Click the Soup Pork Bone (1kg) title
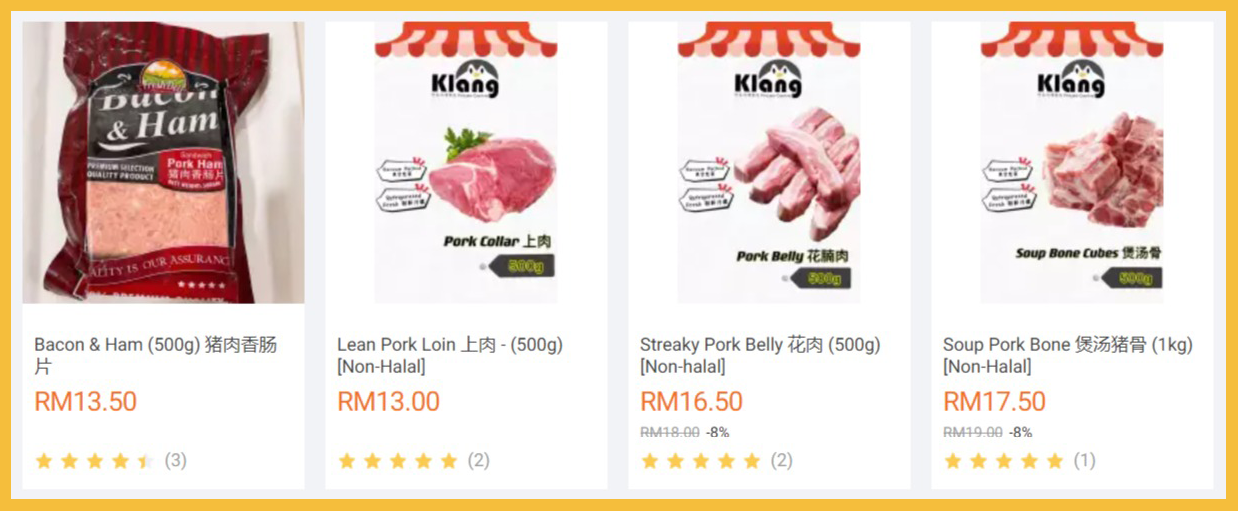 click(x=1067, y=356)
